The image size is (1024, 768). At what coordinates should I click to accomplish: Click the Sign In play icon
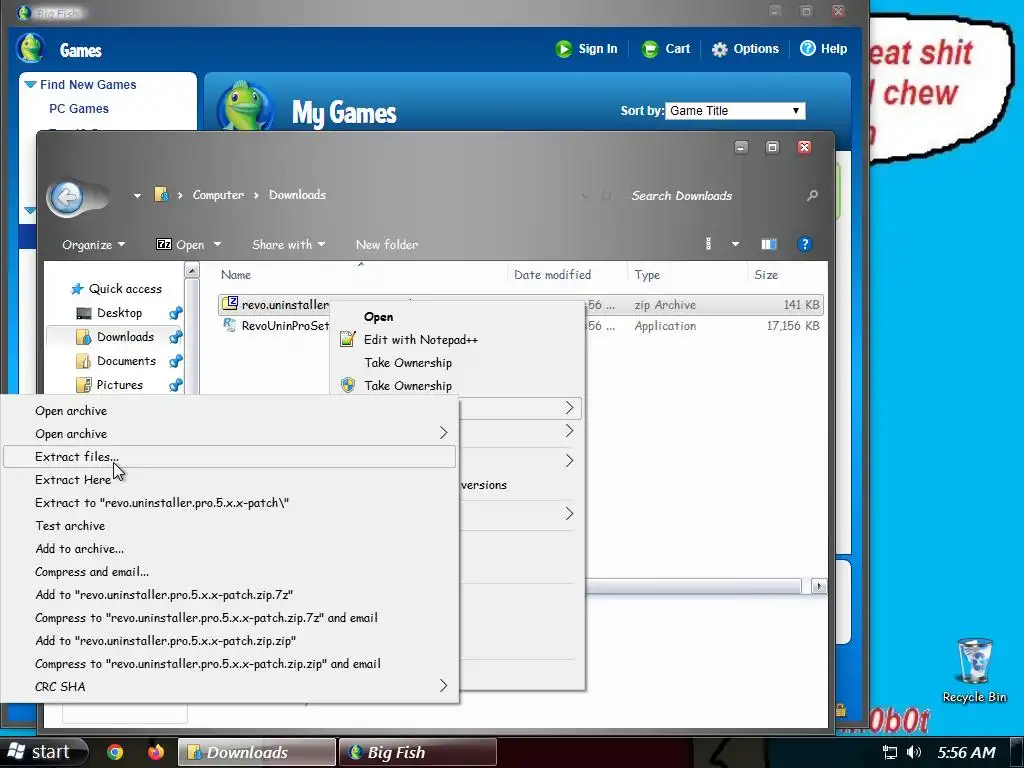tap(563, 49)
